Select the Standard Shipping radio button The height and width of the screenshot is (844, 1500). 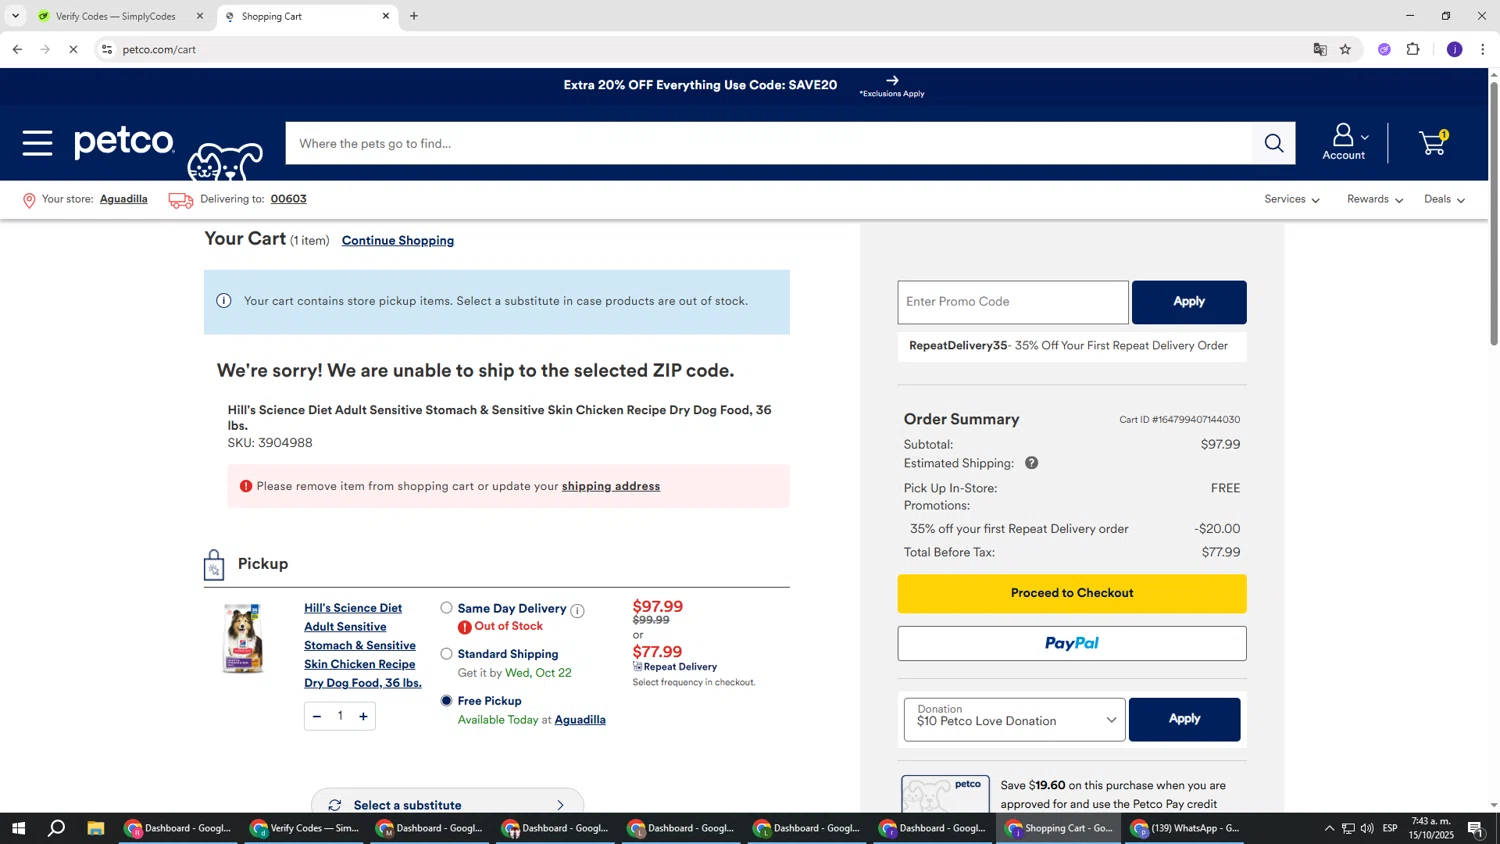coord(447,654)
